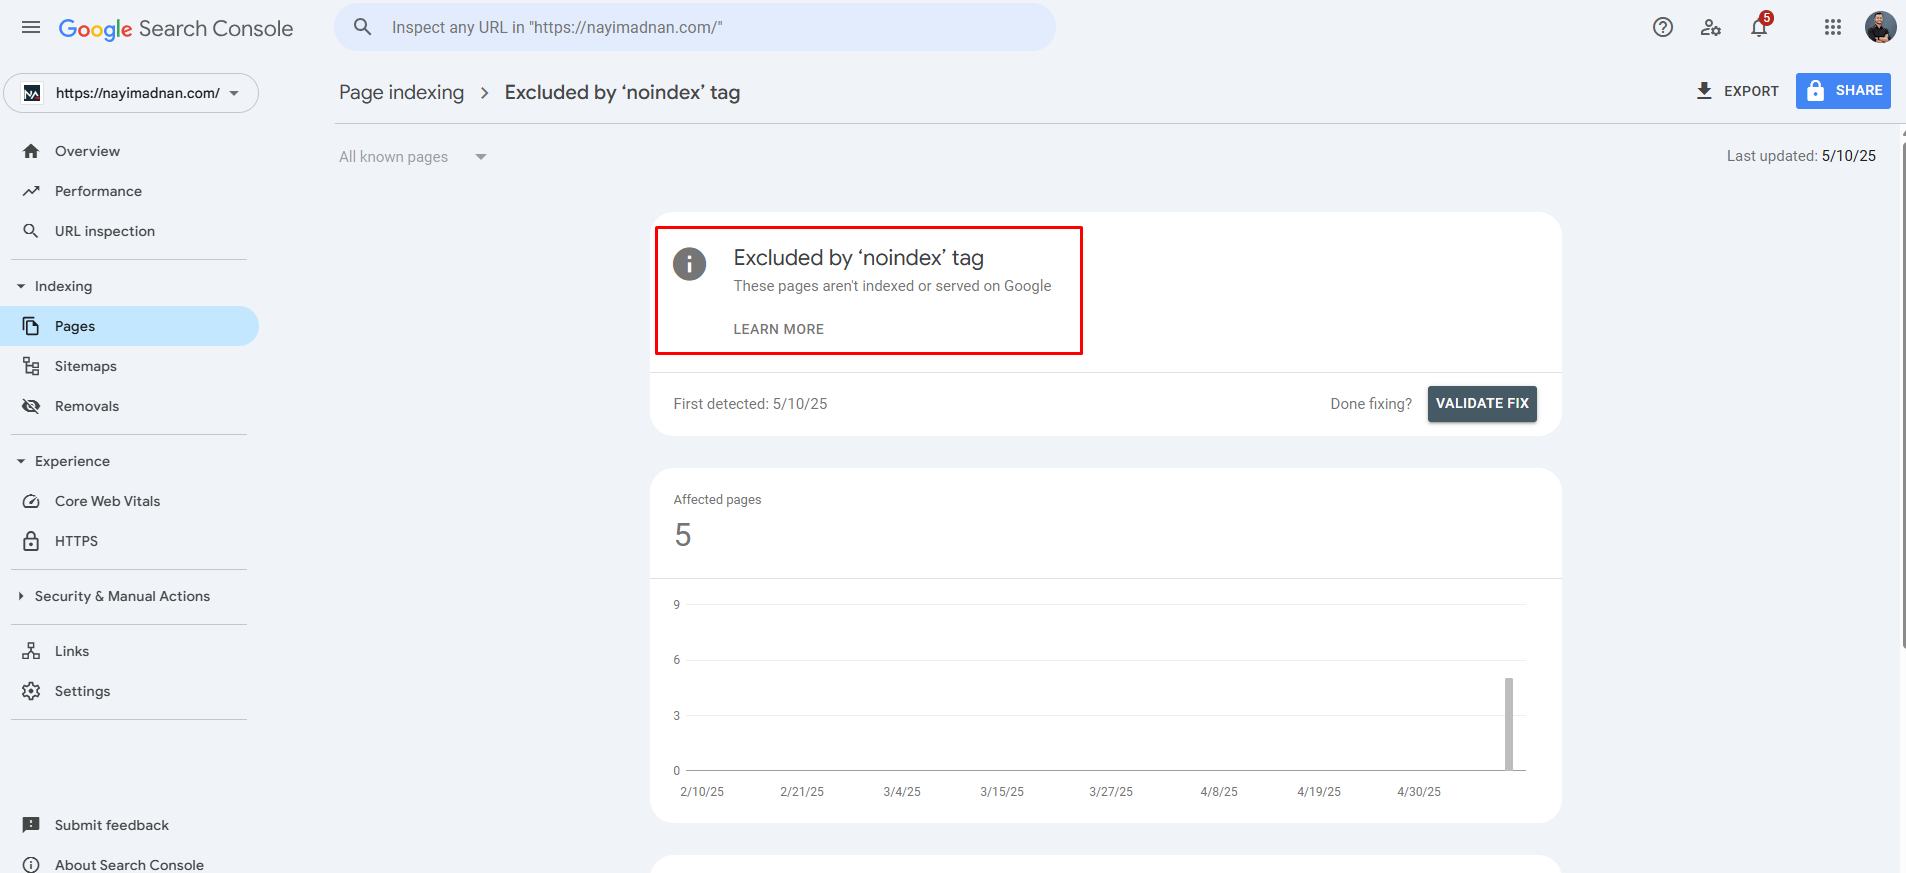Open the hamburger main menu
The width and height of the screenshot is (1906, 873).
click(31, 28)
